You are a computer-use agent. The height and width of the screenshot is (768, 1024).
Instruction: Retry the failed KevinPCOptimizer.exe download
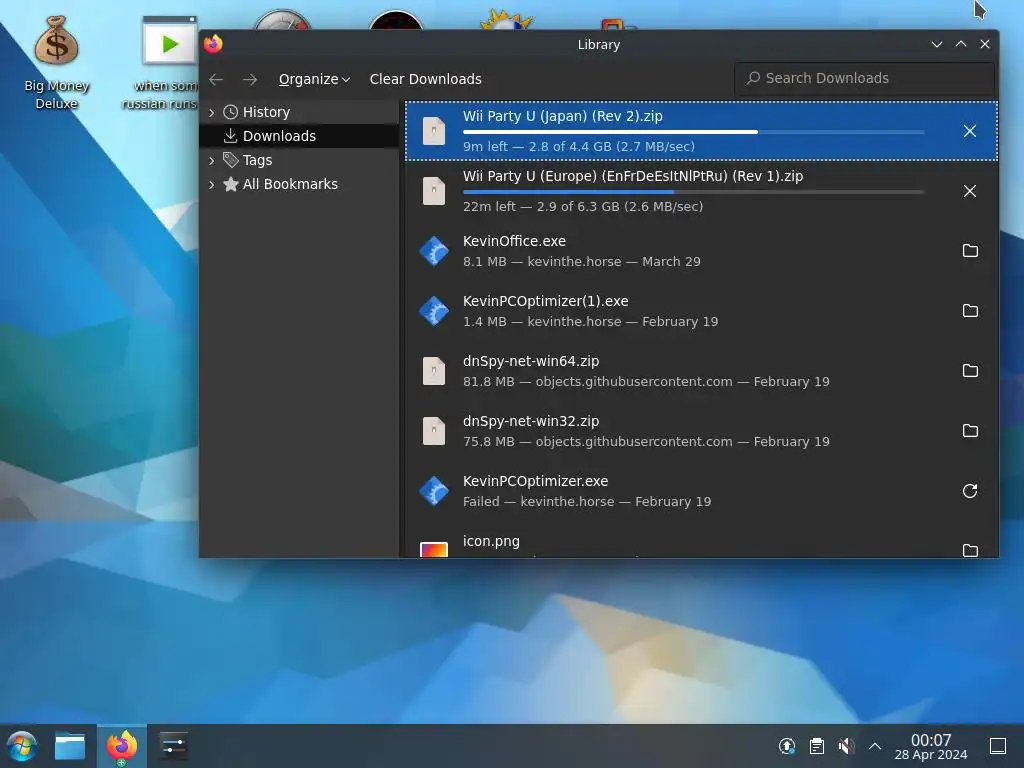tap(970, 491)
